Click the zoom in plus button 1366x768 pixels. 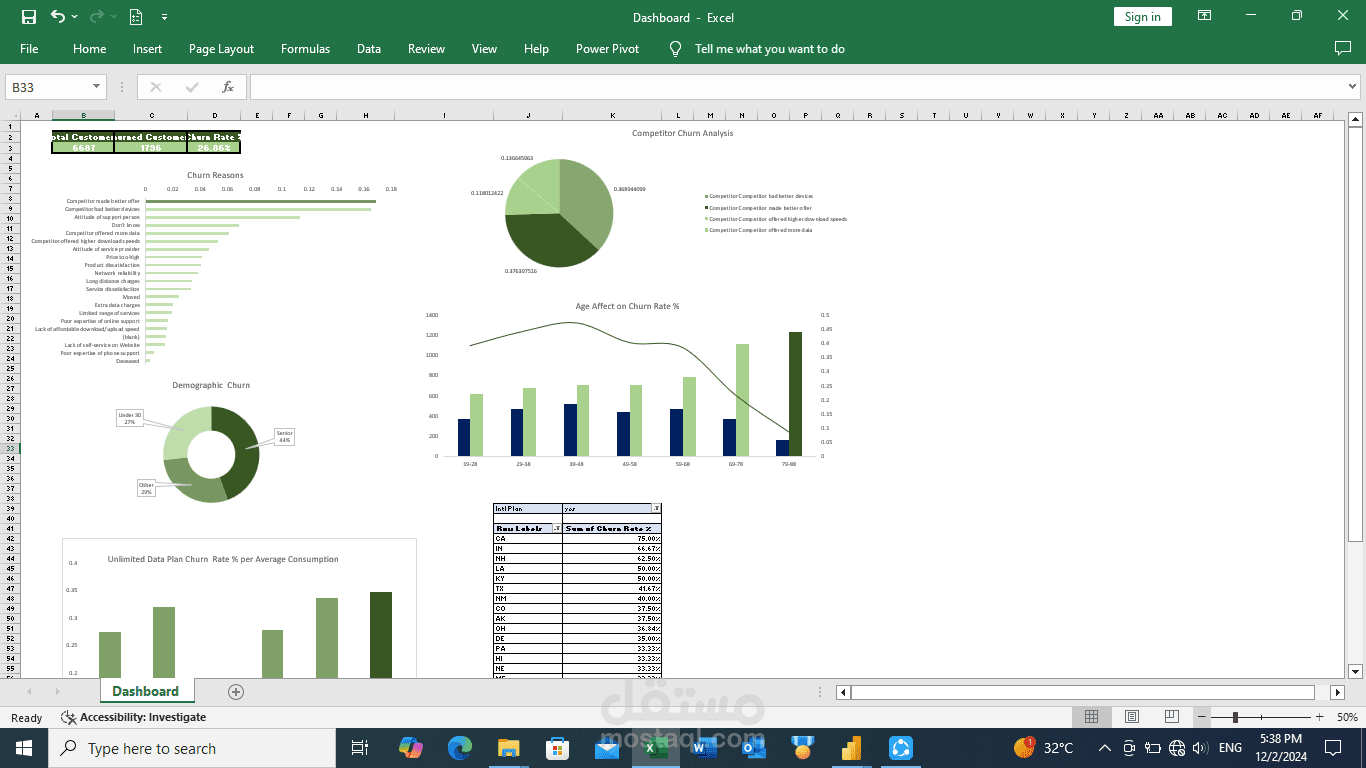[1320, 717]
